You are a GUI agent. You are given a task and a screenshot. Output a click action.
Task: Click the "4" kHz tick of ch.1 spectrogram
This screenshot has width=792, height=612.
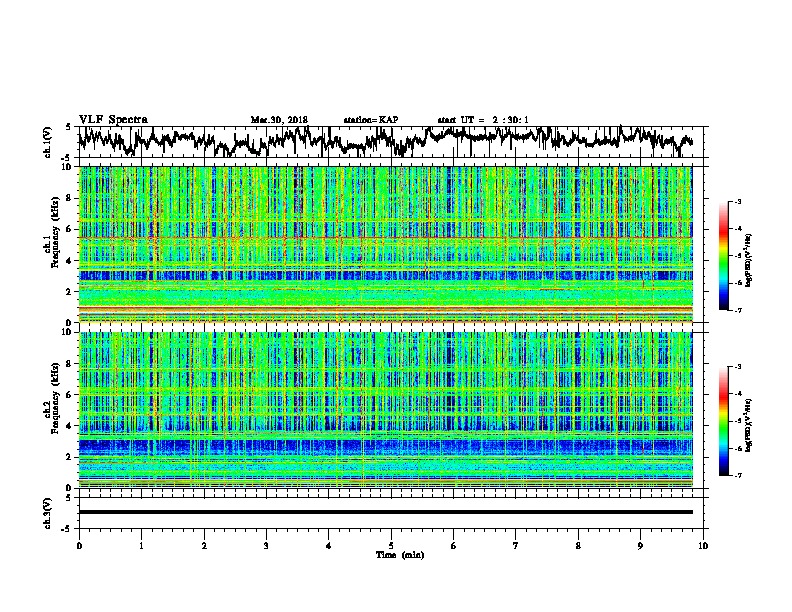70,261
